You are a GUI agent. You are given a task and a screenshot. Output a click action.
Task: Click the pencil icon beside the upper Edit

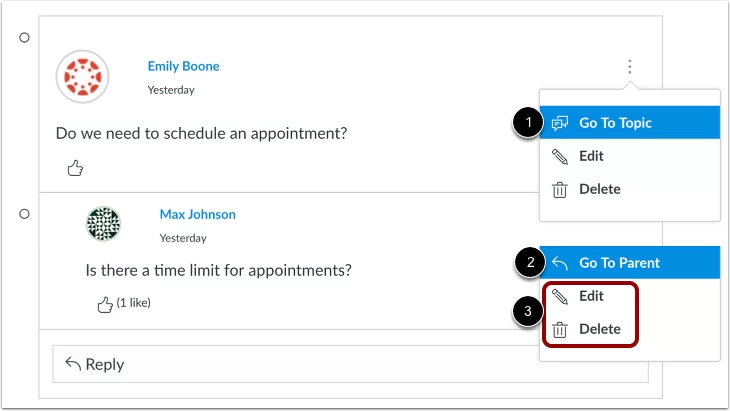[x=560, y=156]
